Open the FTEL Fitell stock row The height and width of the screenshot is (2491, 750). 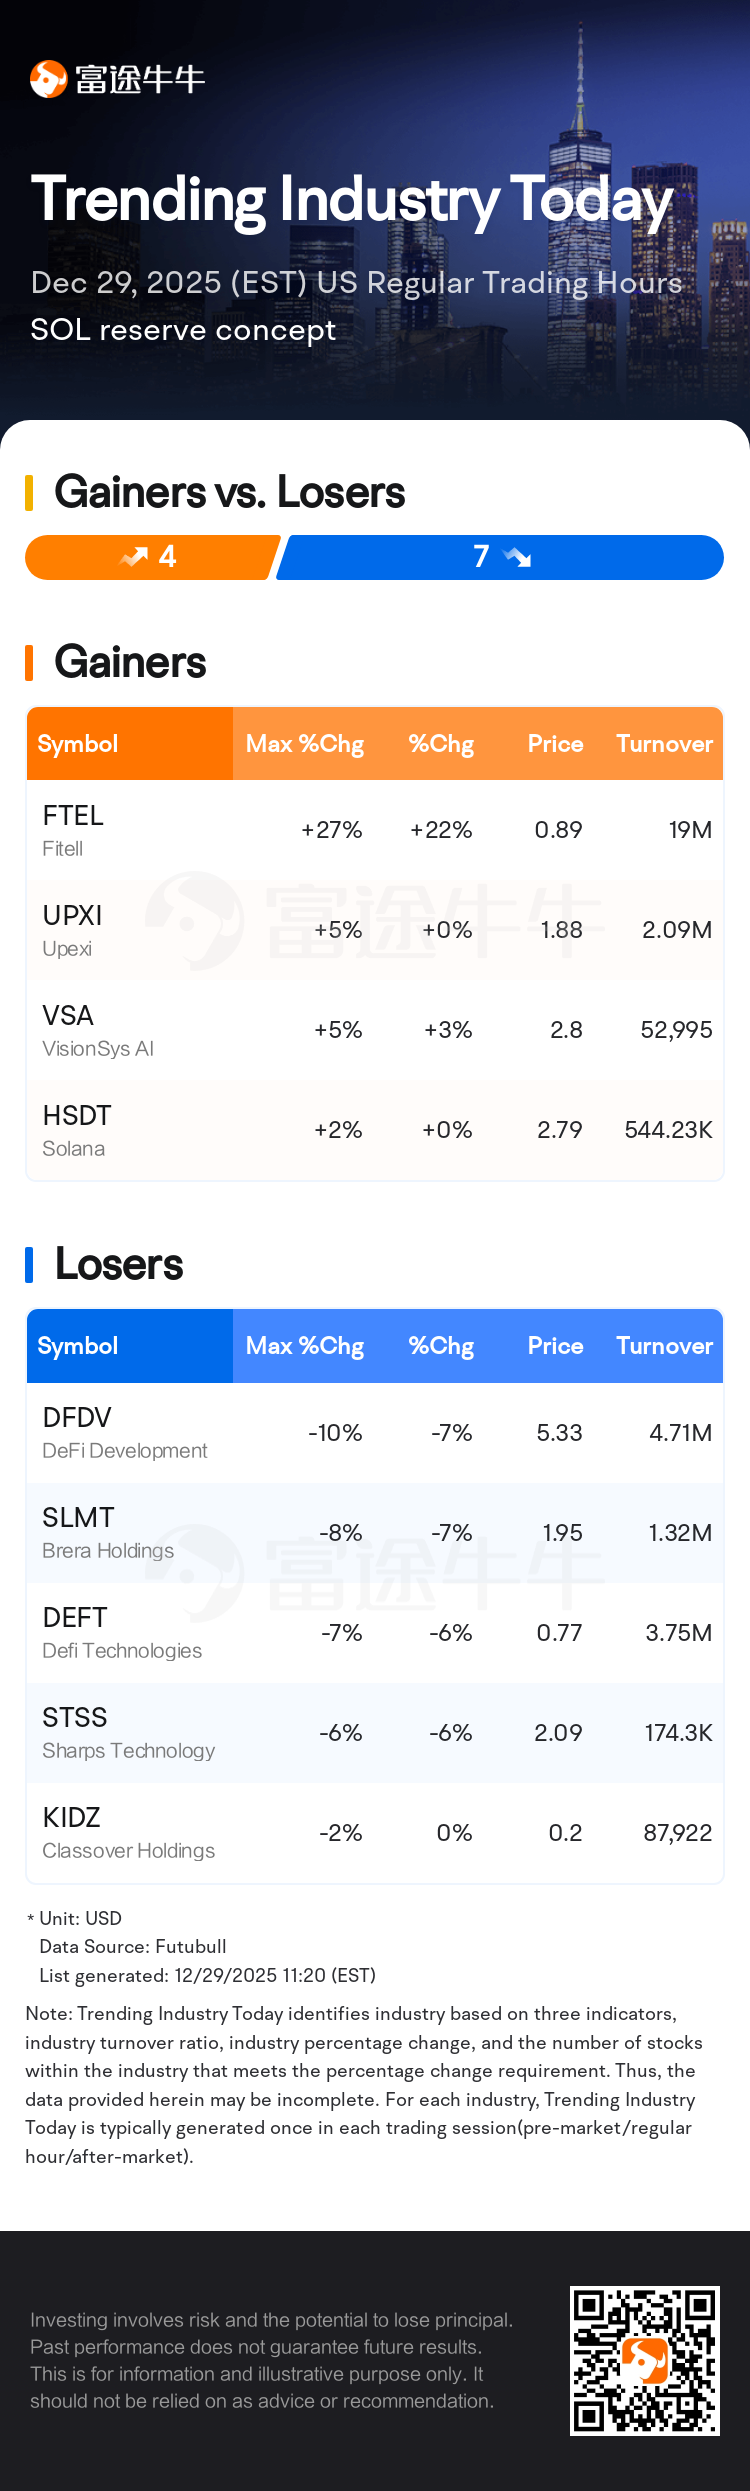(375, 830)
